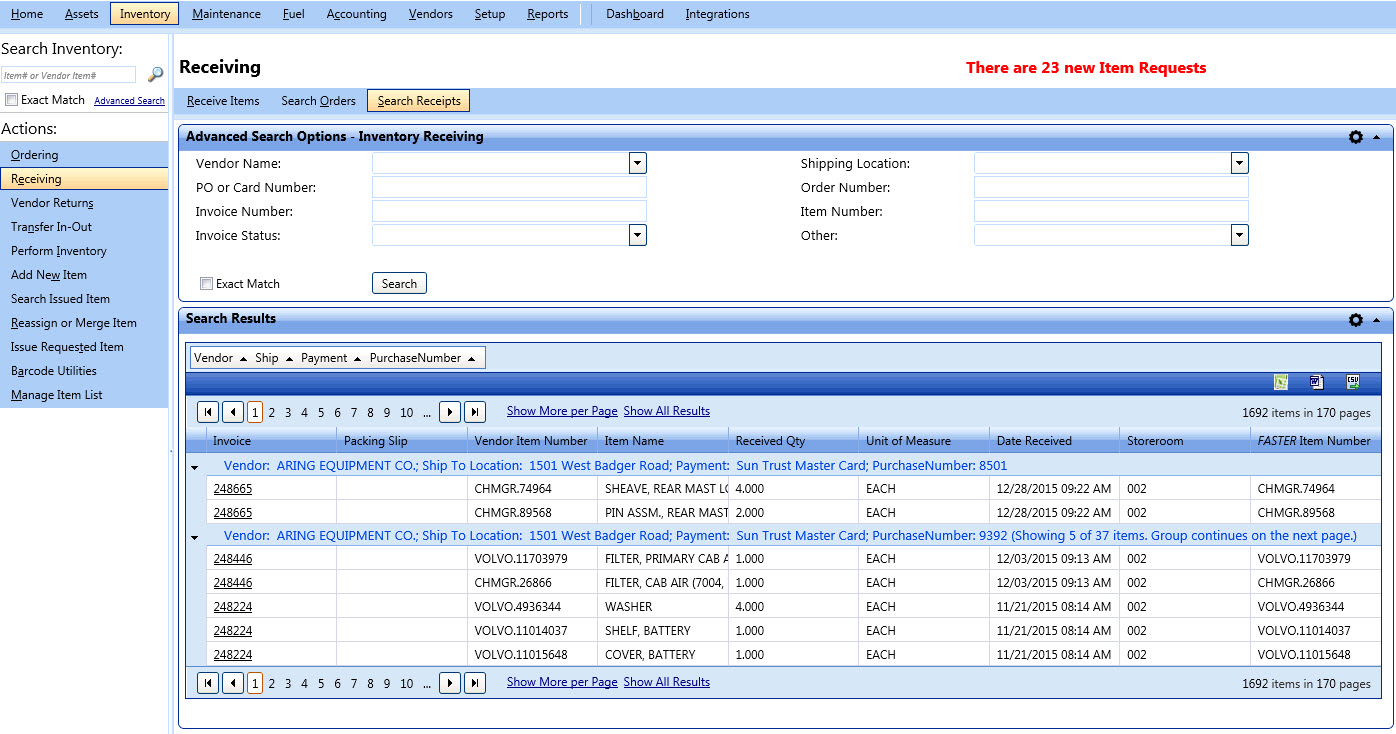Open the Setup menu

pyautogui.click(x=490, y=14)
